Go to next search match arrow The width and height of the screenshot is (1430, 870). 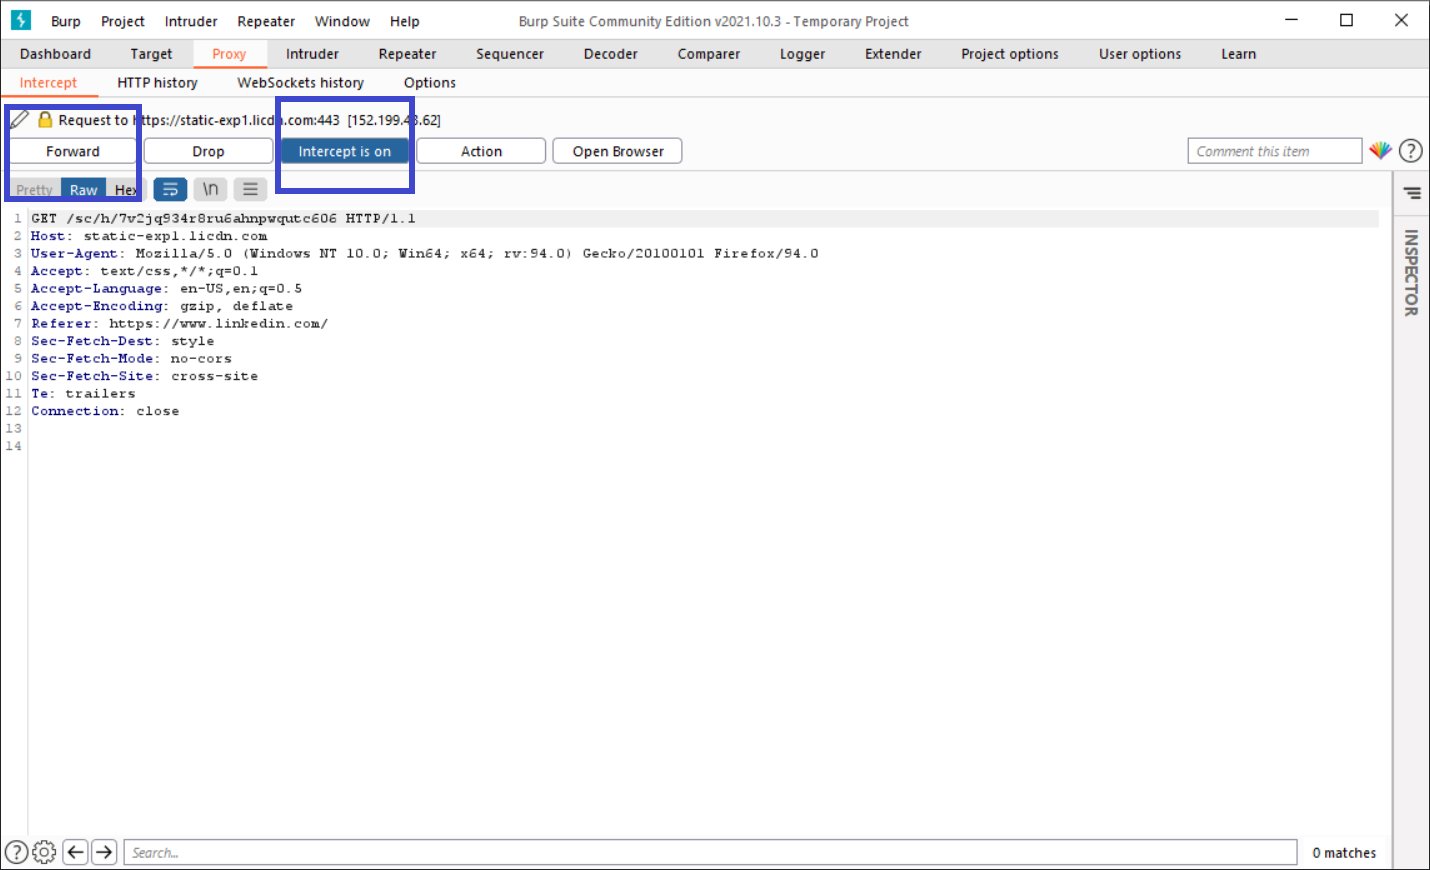tap(104, 852)
